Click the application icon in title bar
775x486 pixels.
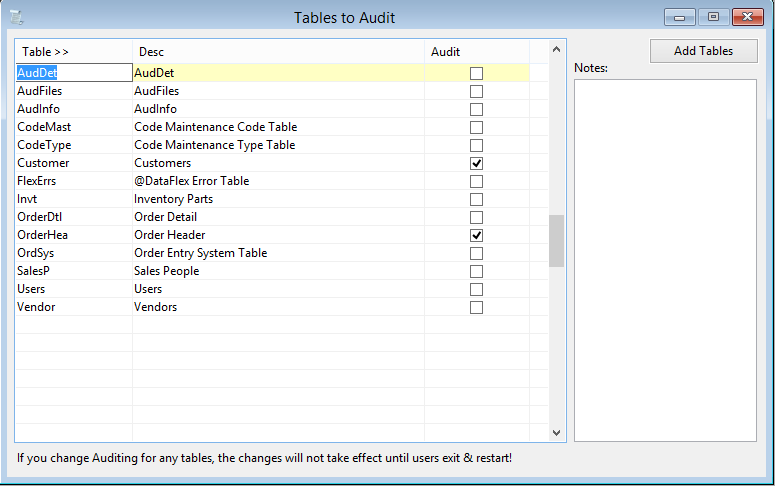coord(16,17)
